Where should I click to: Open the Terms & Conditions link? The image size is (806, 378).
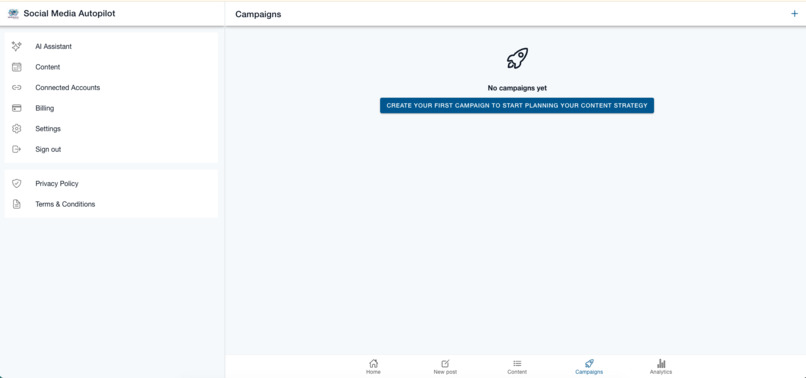pyautogui.click(x=111, y=204)
